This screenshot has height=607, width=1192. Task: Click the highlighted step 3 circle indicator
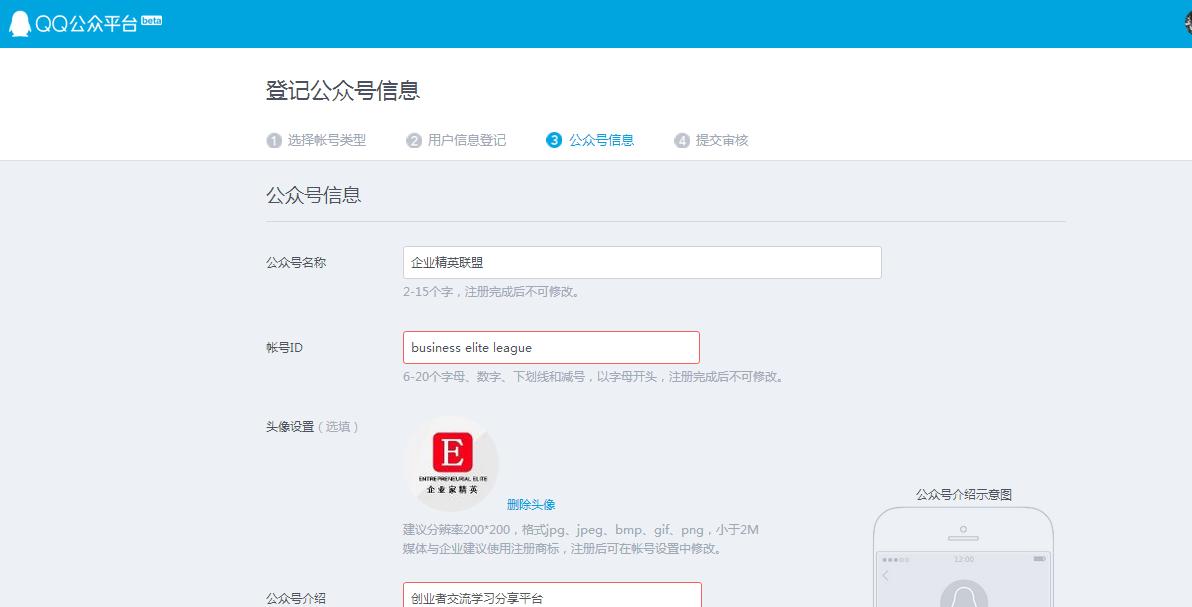coord(555,140)
